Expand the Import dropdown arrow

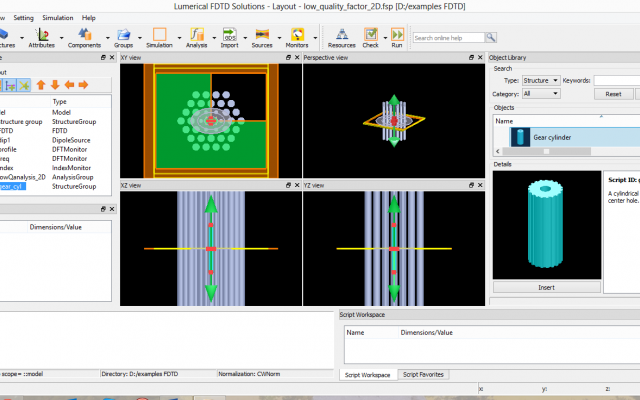tap(245, 38)
